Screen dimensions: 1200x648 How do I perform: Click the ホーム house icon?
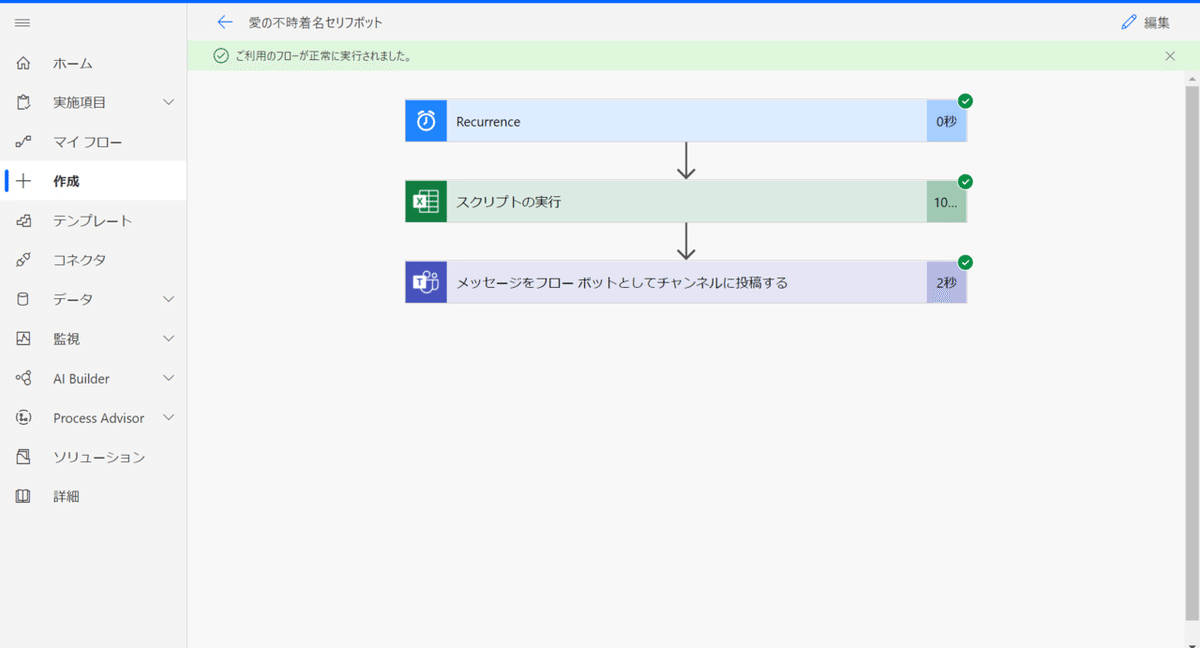point(24,63)
